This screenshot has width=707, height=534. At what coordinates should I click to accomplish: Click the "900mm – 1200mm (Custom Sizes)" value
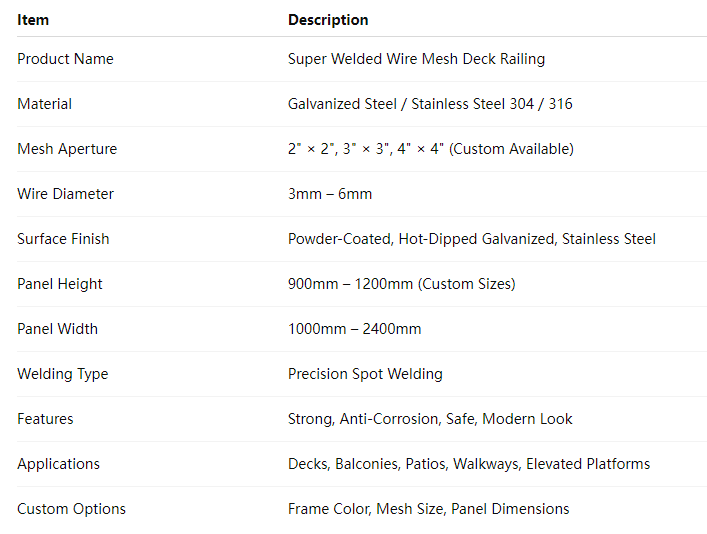coord(401,284)
